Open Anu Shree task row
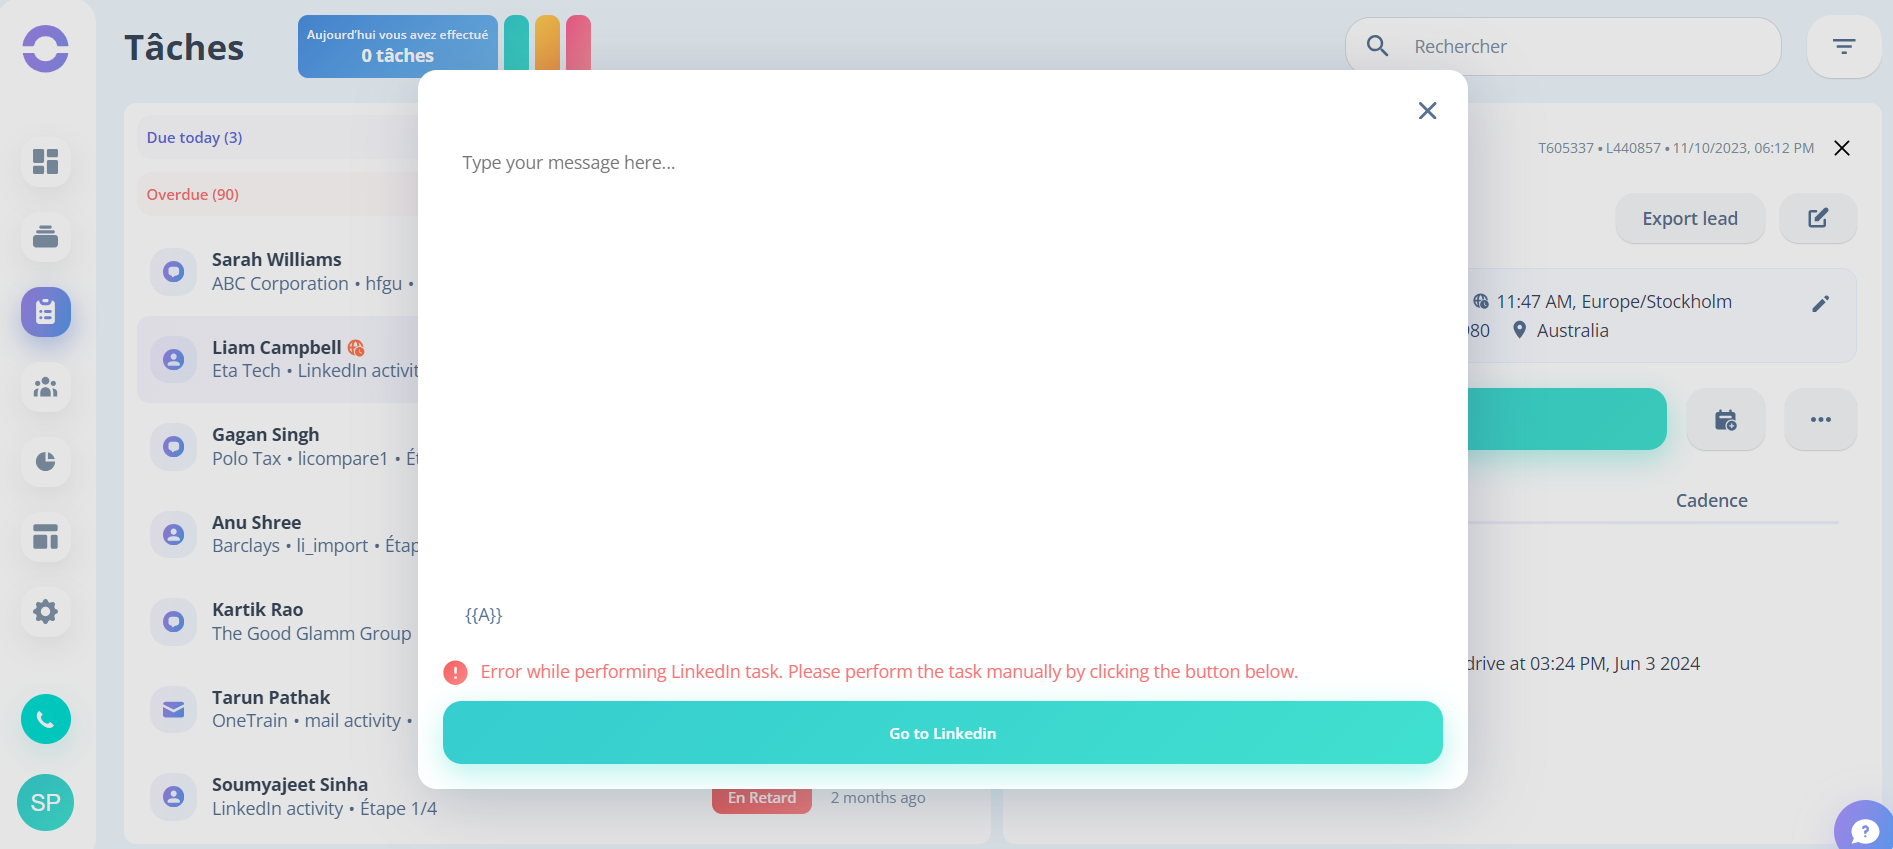This screenshot has height=849, width=1893. 278,534
